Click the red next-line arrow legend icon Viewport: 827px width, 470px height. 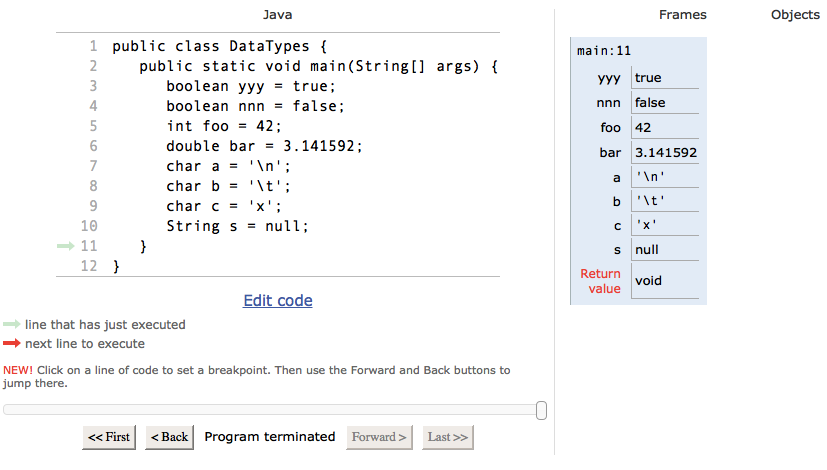point(12,343)
